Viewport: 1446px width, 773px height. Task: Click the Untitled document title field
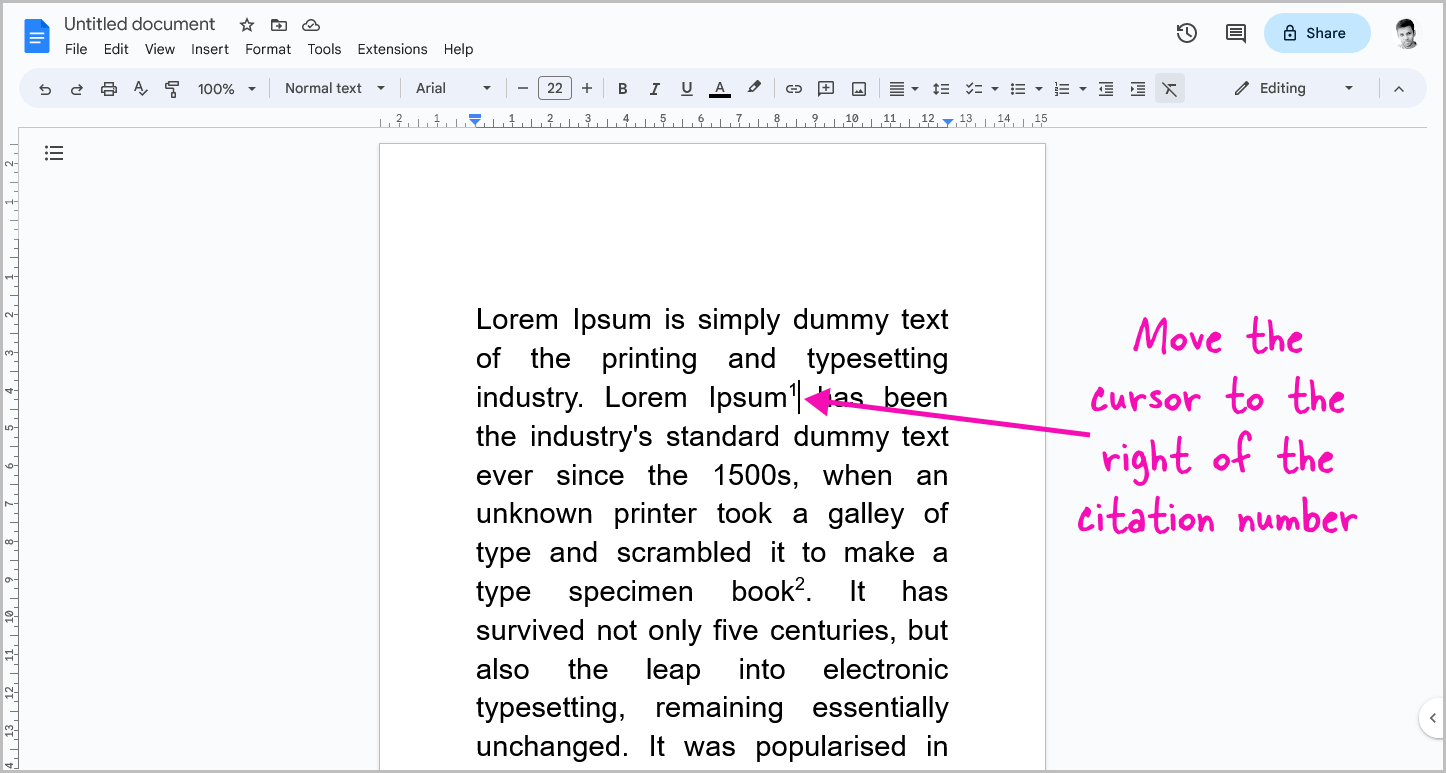click(x=139, y=23)
